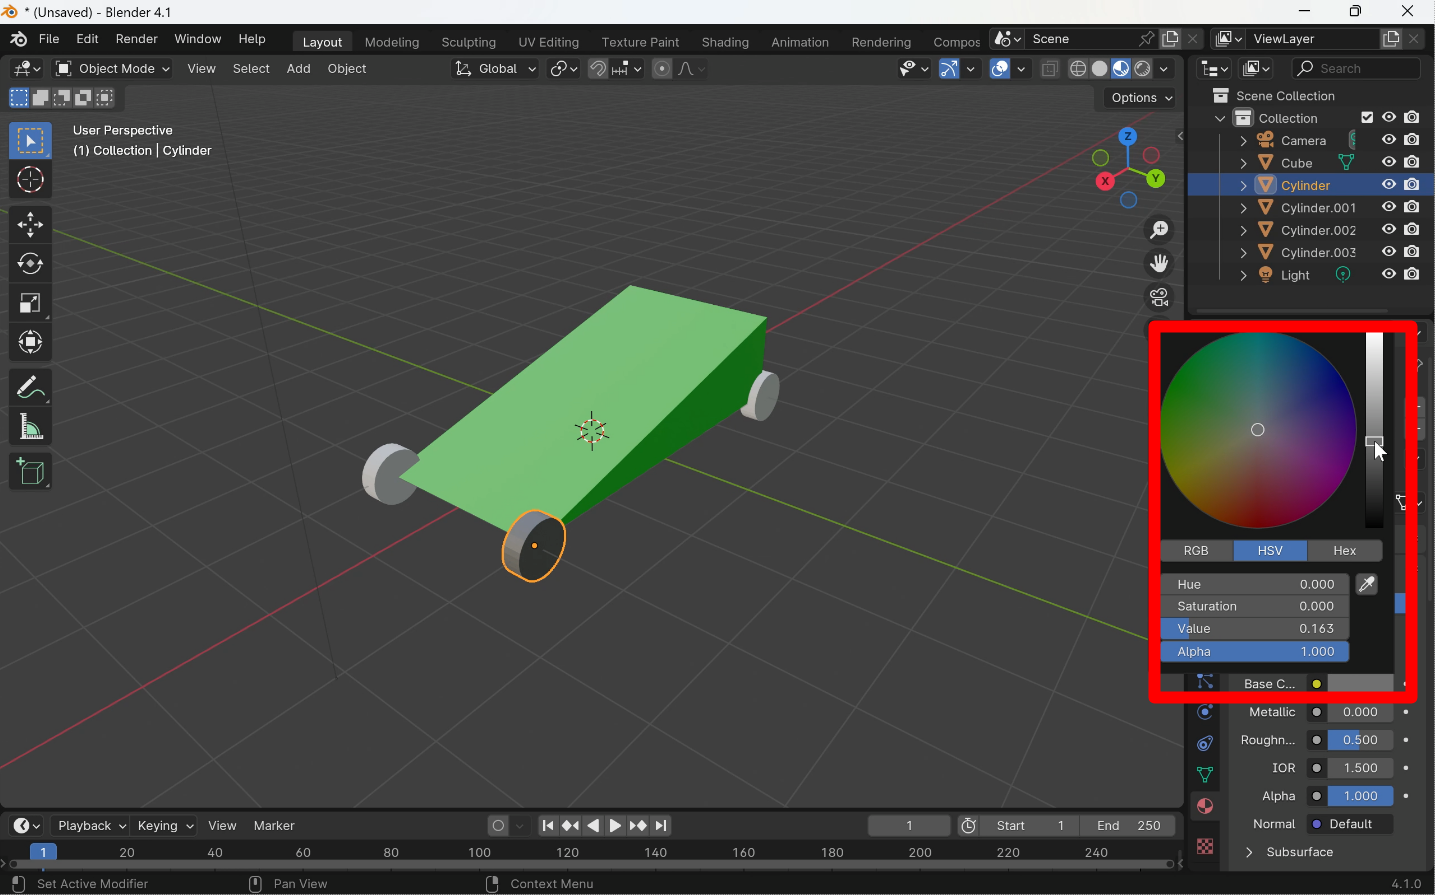Switch to rendered viewport shading
Image resolution: width=1436 pixels, height=896 pixels.
pyautogui.click(x=1142, y=69)
